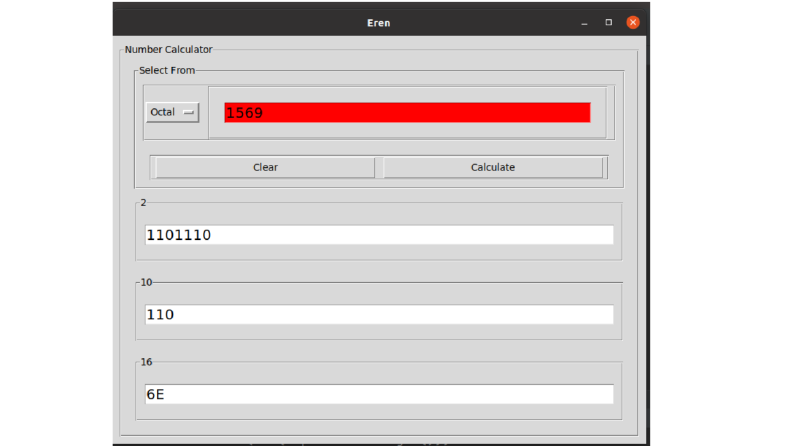Click the base 16 frame label
This screenshot has height=446, width=793.
click(x=146, y=362)
